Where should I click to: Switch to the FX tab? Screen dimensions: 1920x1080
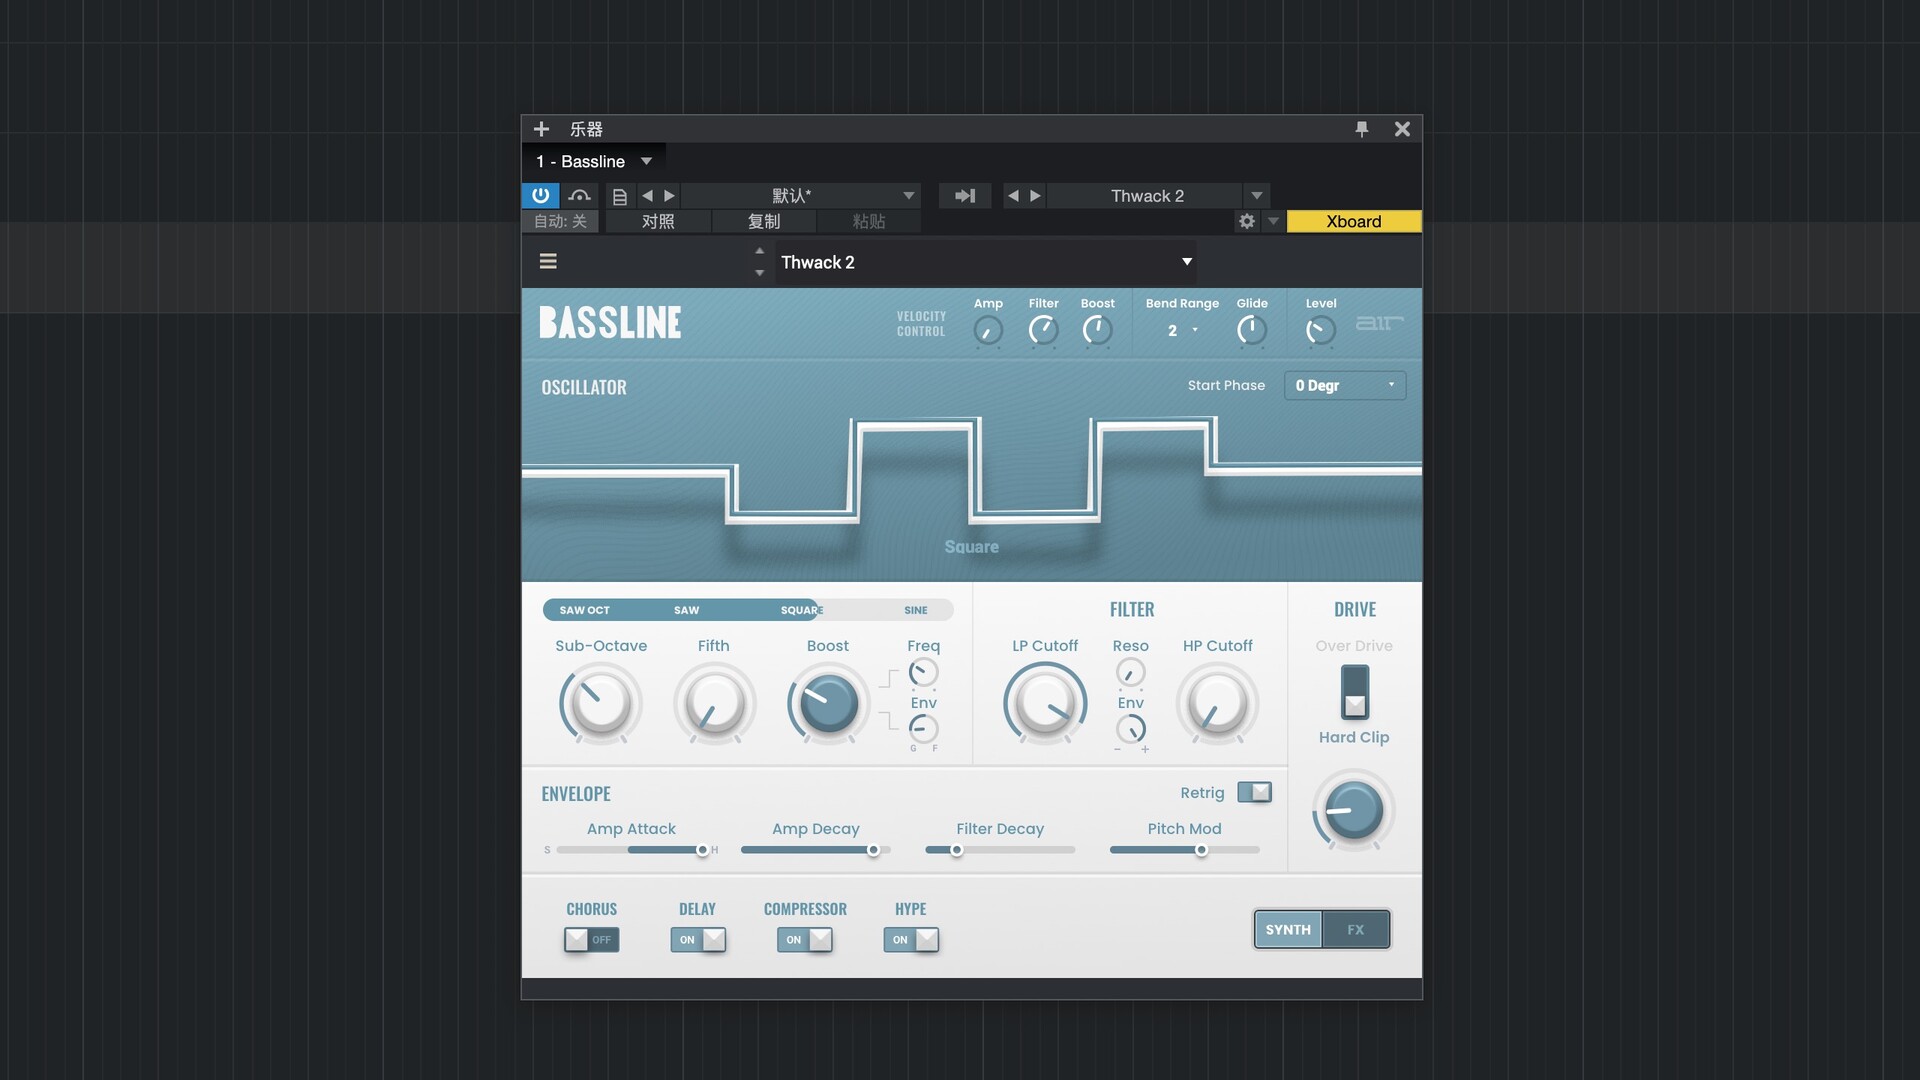pos(1355,930)
